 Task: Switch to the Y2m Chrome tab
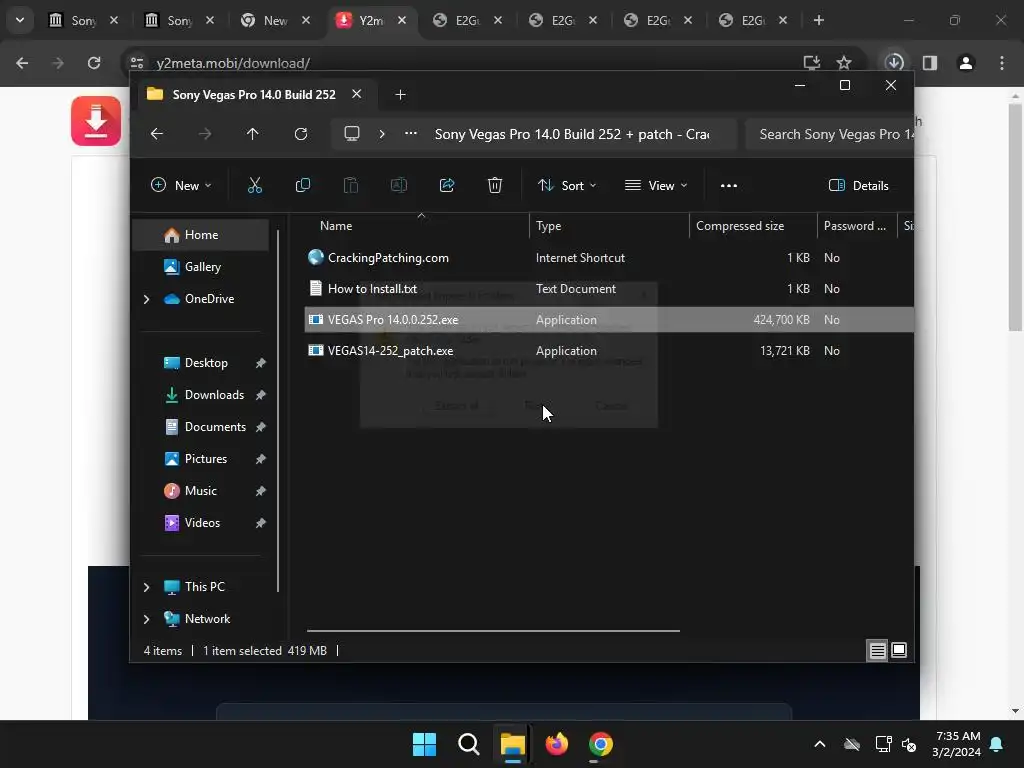click(370, 20)
